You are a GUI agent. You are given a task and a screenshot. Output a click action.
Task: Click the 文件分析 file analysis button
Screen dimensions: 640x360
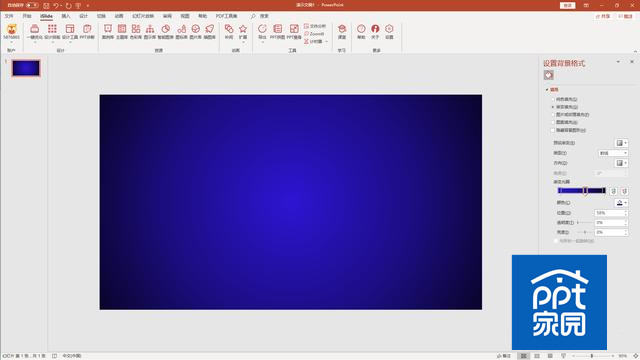coord(315,26)
